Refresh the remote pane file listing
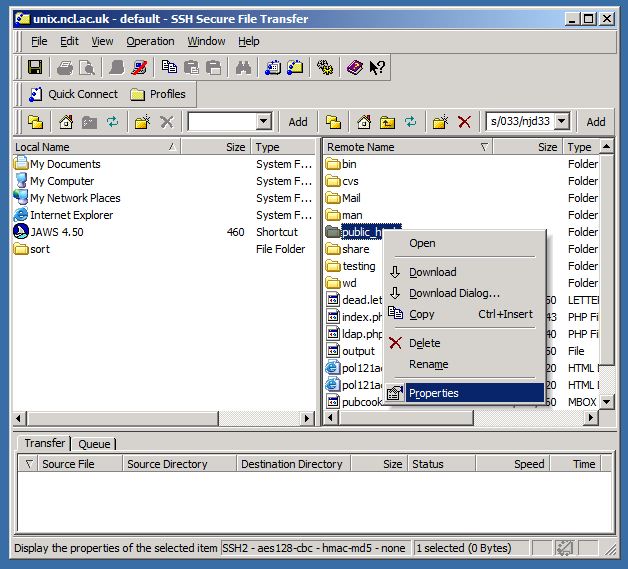Viewport: 628px width, 569px height. point(410,122)
